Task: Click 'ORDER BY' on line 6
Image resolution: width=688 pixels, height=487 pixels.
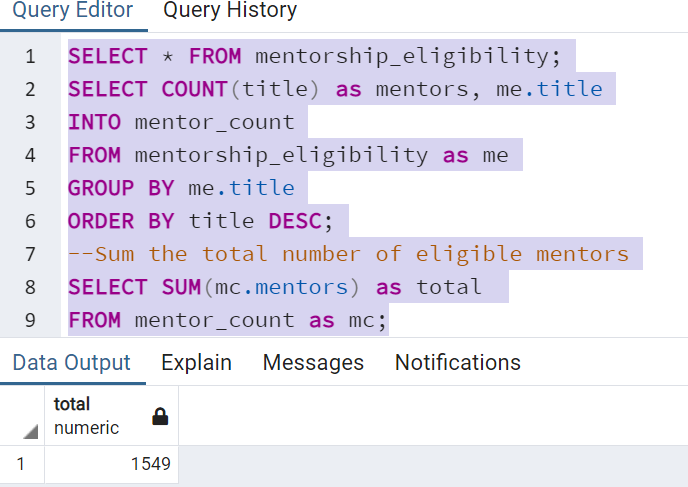Action: pyautogui.click(x=121, y=221)
